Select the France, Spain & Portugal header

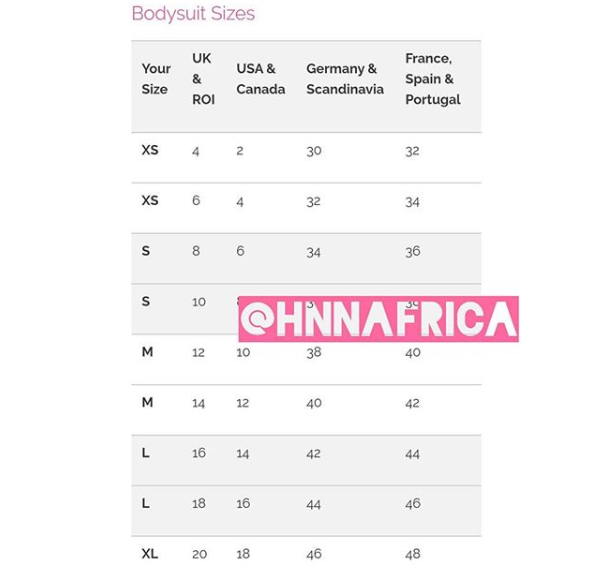(432, 79)
